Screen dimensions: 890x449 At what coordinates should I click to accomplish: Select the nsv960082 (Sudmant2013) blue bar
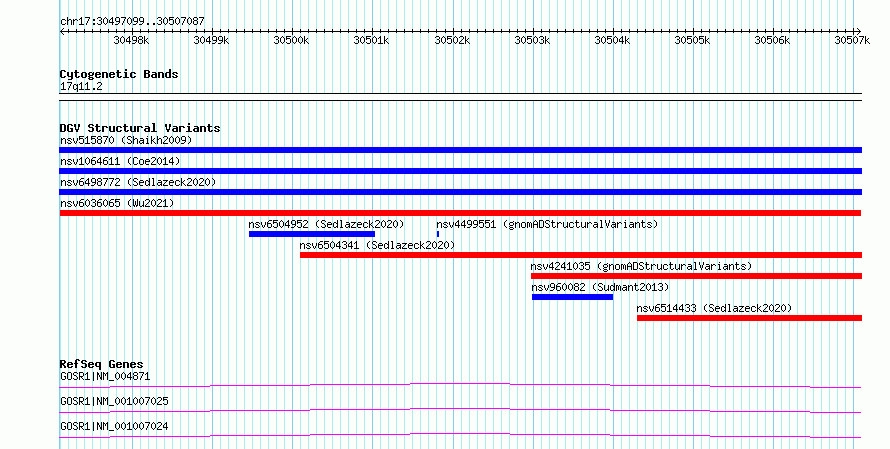coord(572,297)
